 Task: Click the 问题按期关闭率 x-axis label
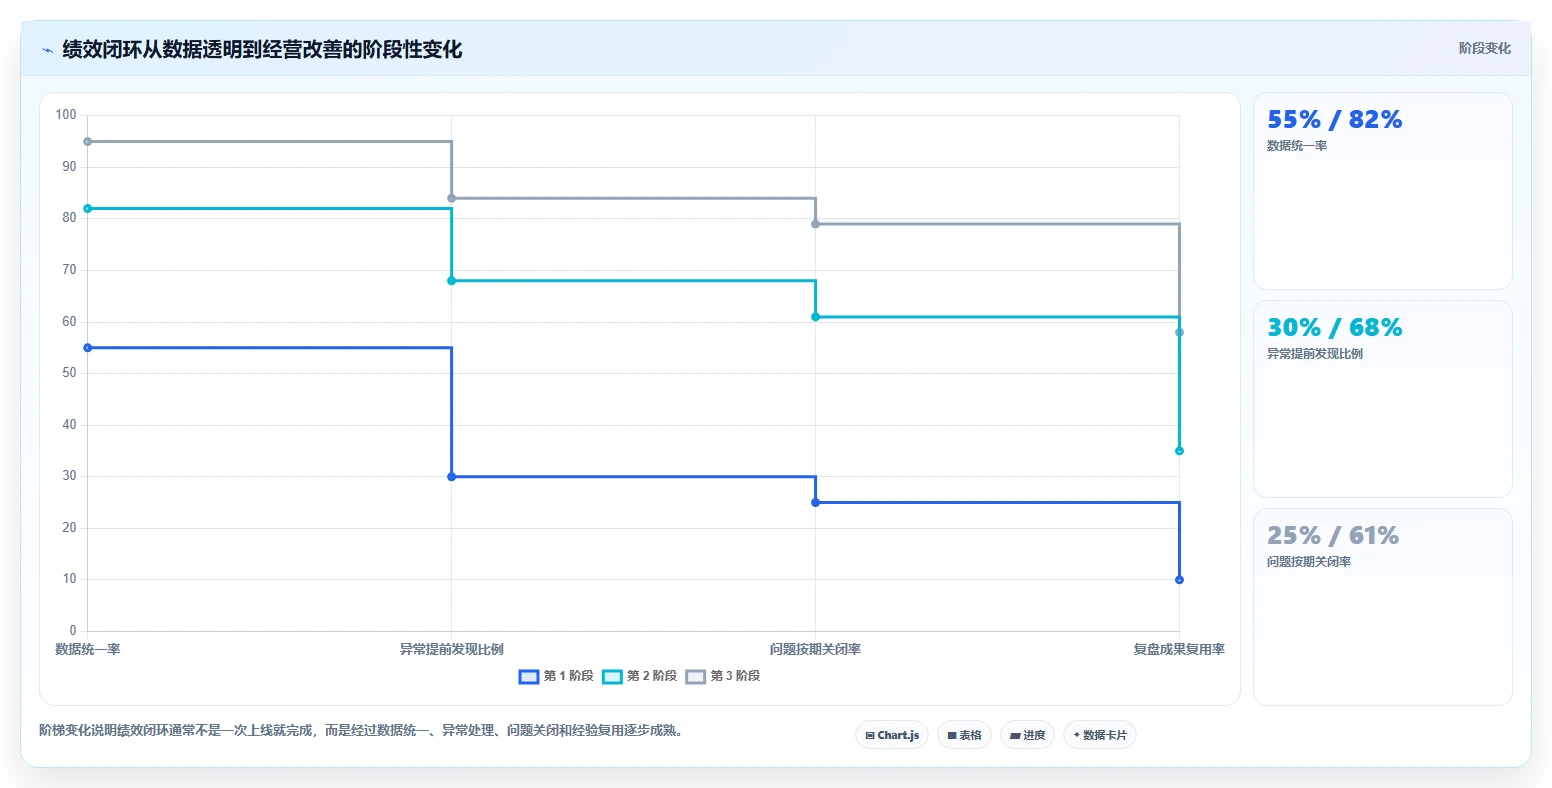click(816, 650)
